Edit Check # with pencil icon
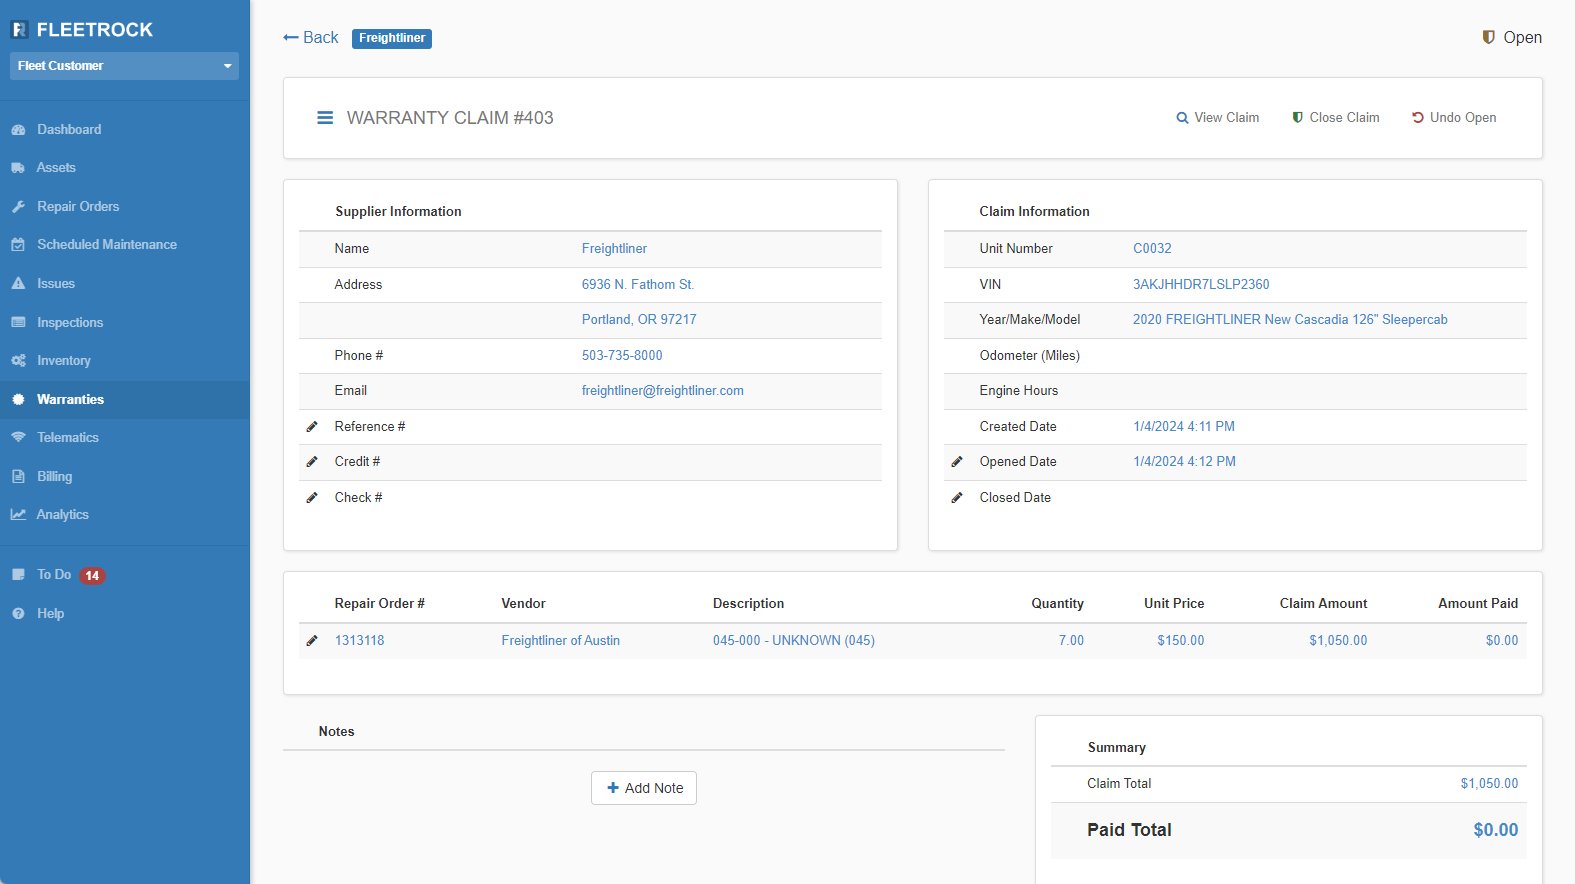 coord(312,498)
